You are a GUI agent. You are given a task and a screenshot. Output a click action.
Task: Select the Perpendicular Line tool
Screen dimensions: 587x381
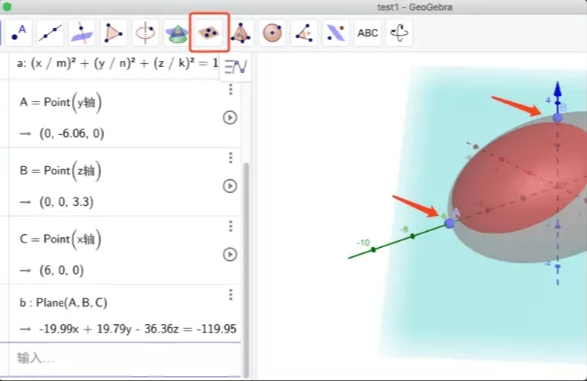point(82,33)
